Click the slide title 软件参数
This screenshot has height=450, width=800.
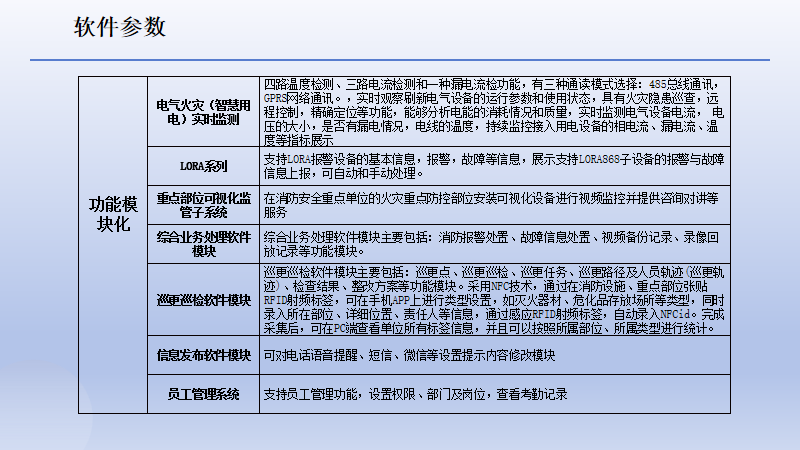tap(120, 27)
